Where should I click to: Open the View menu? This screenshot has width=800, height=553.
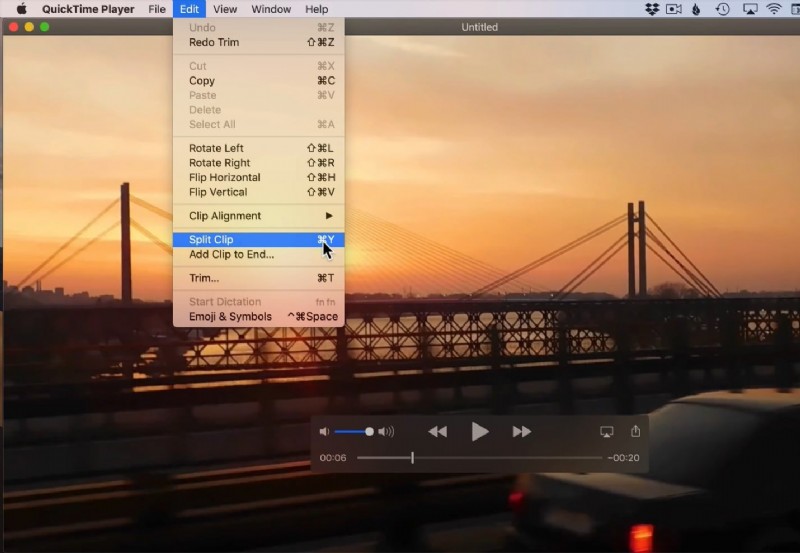point(225,9)
